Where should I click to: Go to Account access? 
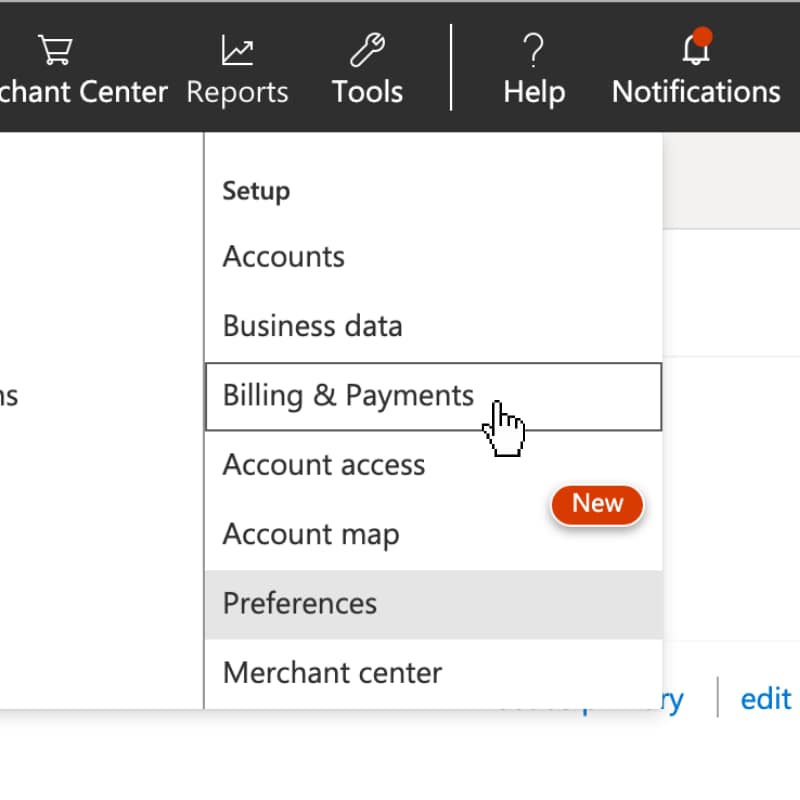324,465
